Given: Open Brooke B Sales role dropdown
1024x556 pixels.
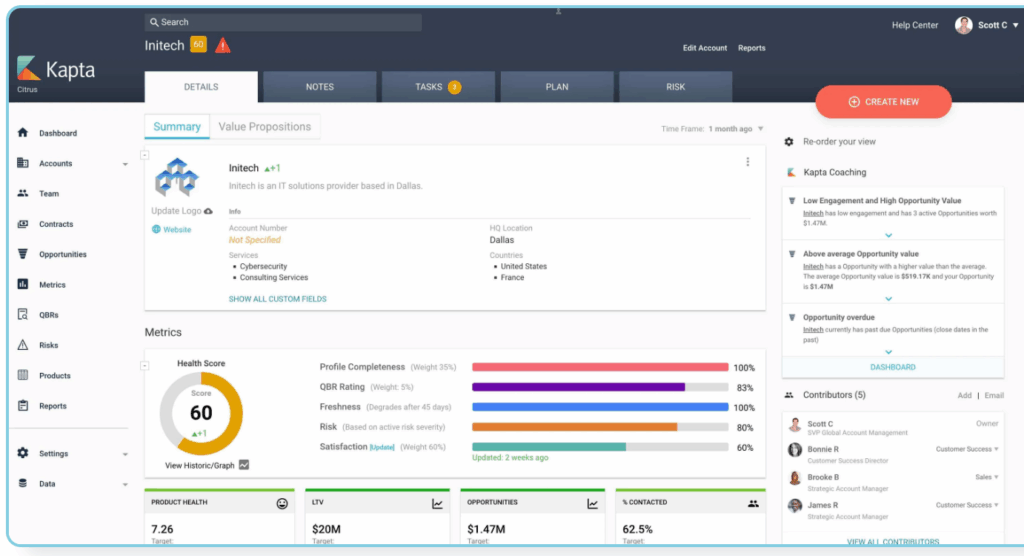Looking at the screenshot, I should [x=987, y=477].
